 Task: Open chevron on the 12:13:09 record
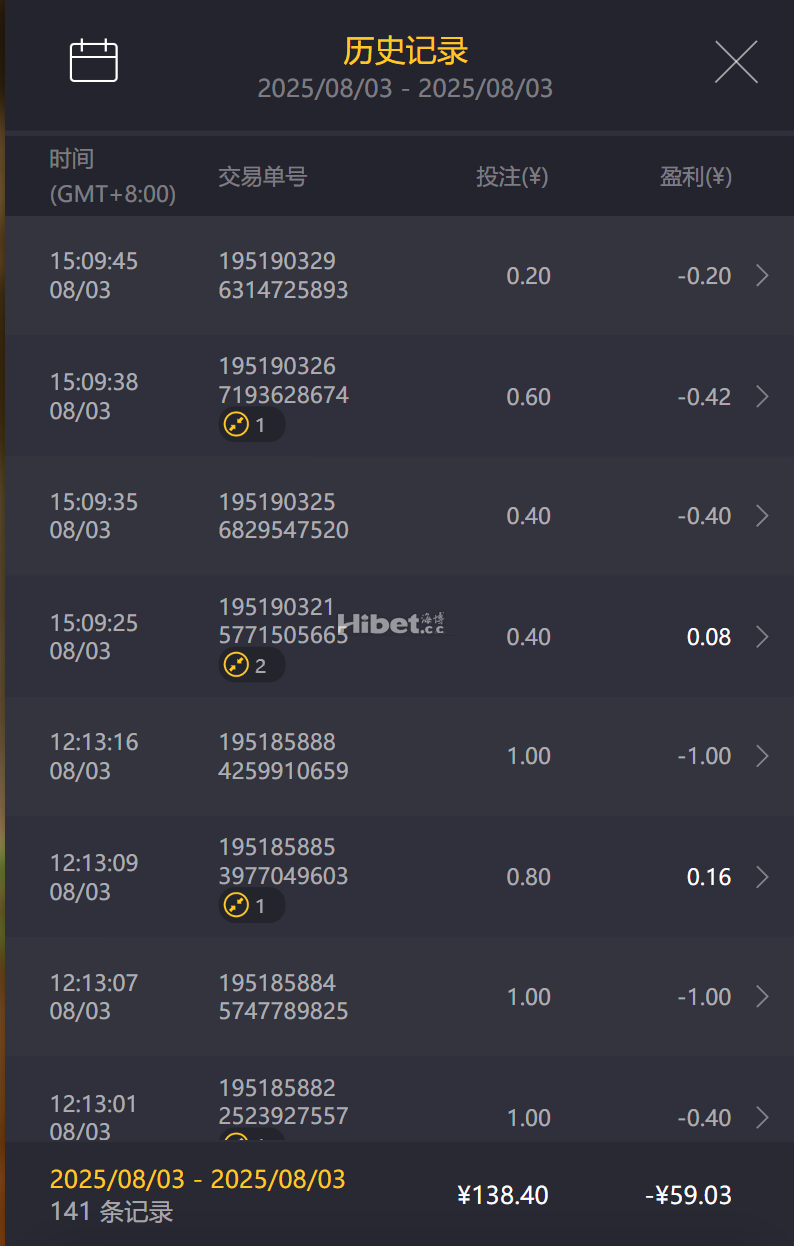click(x=762, y=877)
